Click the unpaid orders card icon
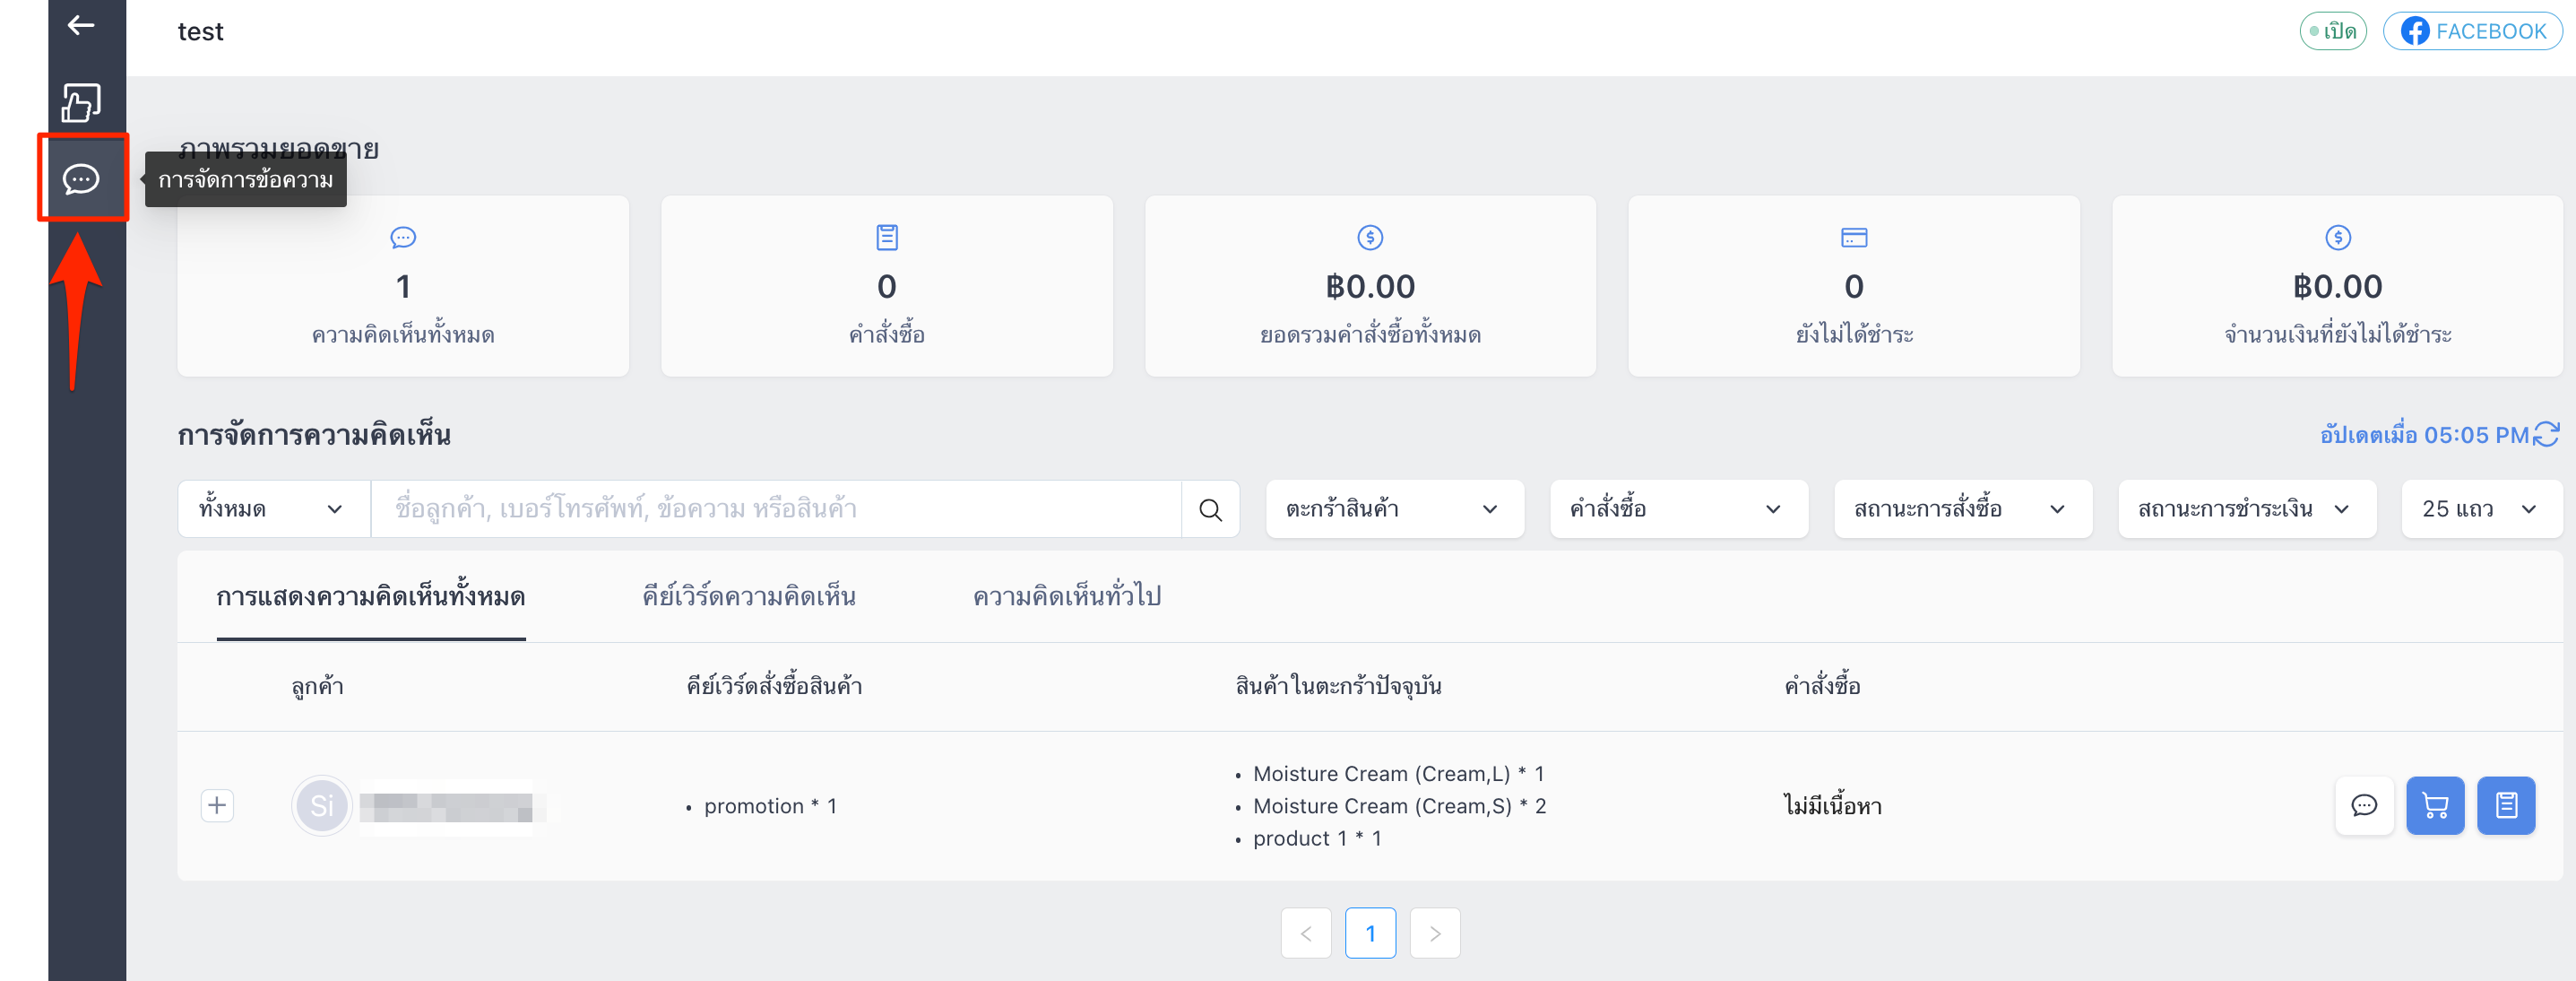This screenshot has width=2576, height=981. tap(1853, 237)
